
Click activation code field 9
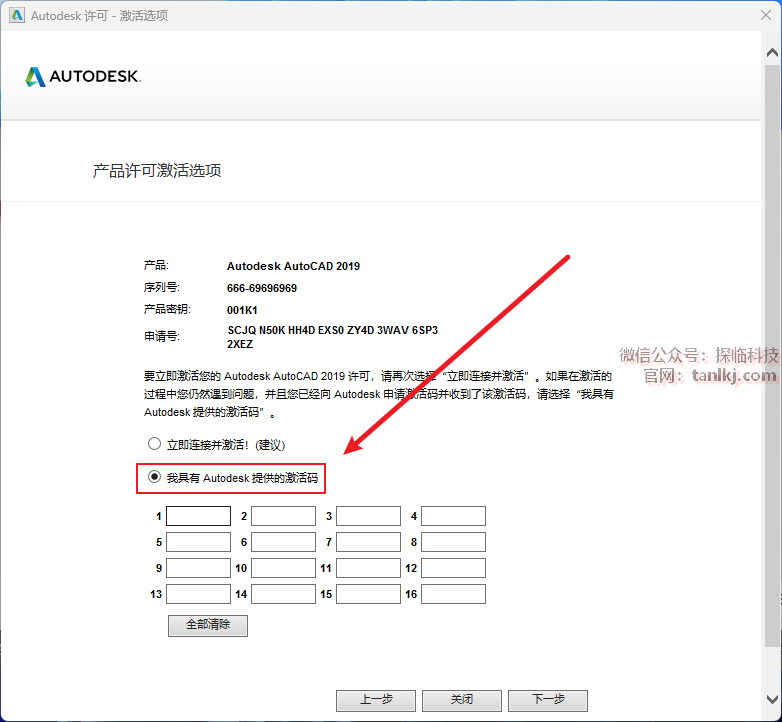click(198, 568)
